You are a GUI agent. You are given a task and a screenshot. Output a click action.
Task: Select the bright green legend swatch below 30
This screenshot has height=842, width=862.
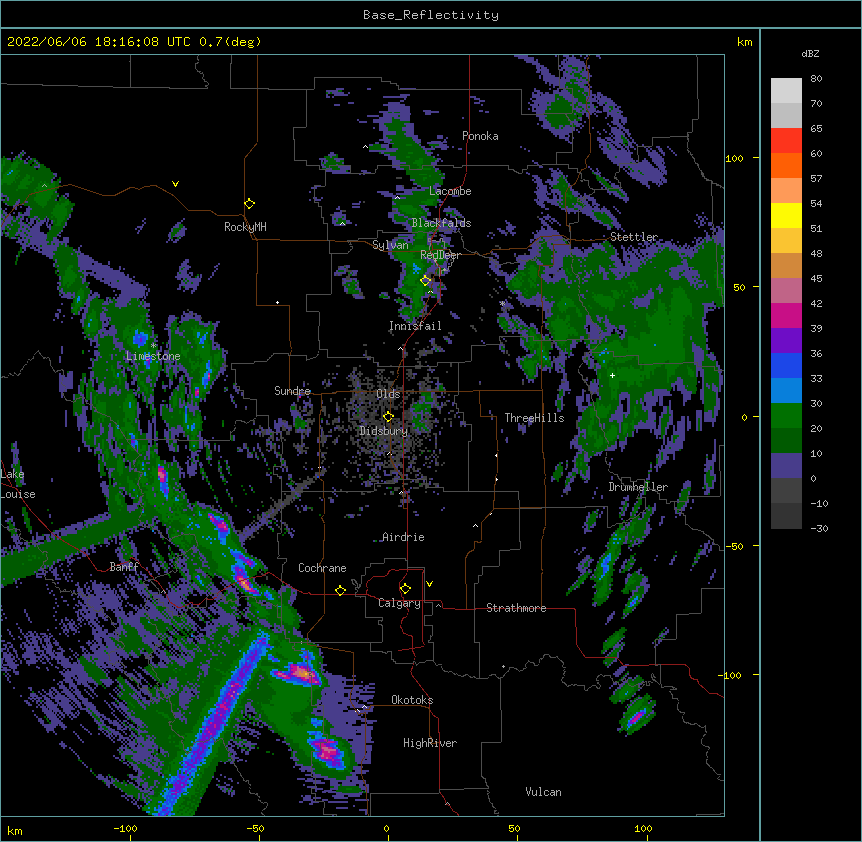tap(786, 416)
